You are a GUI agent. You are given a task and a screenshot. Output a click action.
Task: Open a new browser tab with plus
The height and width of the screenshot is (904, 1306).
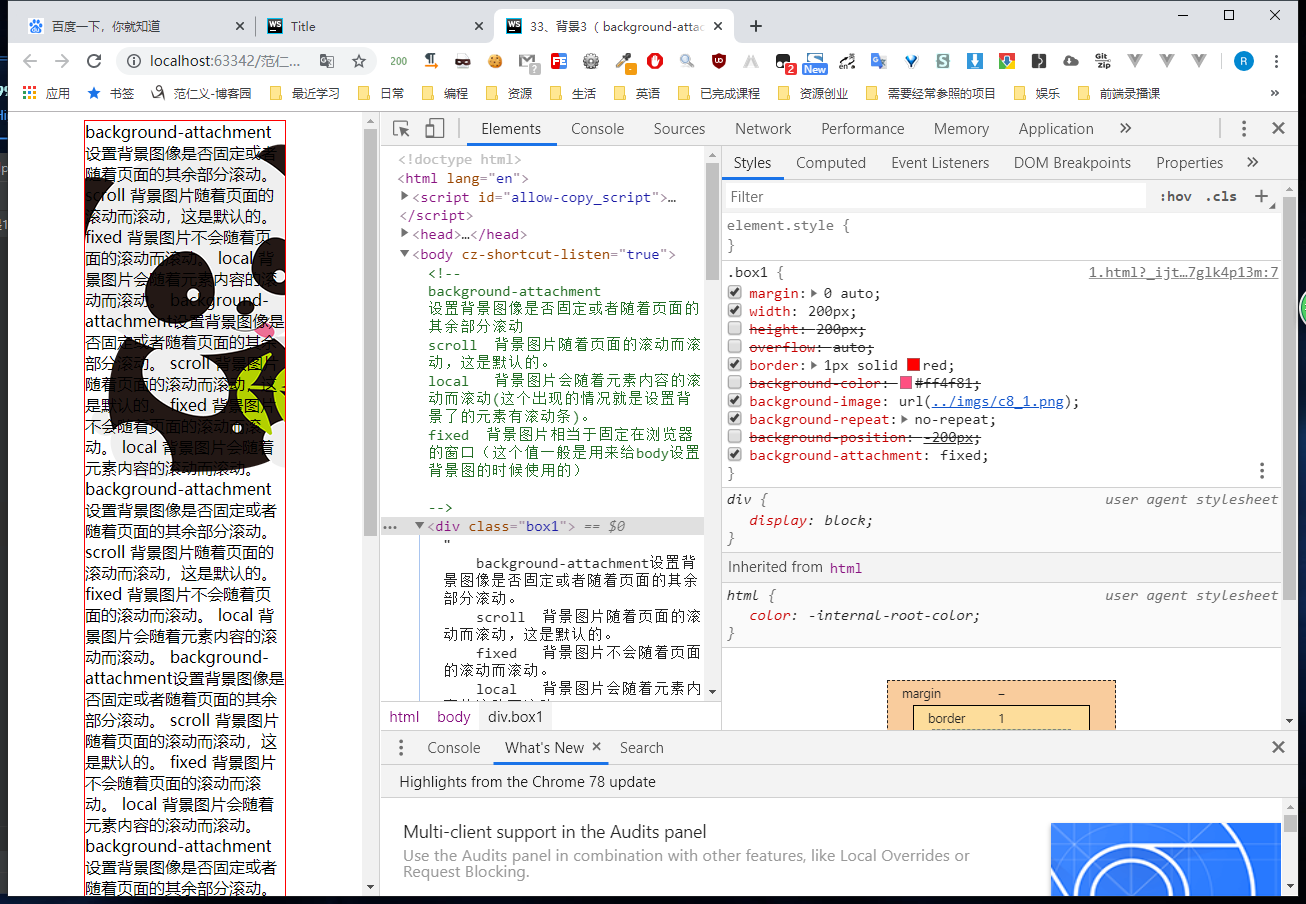coord(756,26)
